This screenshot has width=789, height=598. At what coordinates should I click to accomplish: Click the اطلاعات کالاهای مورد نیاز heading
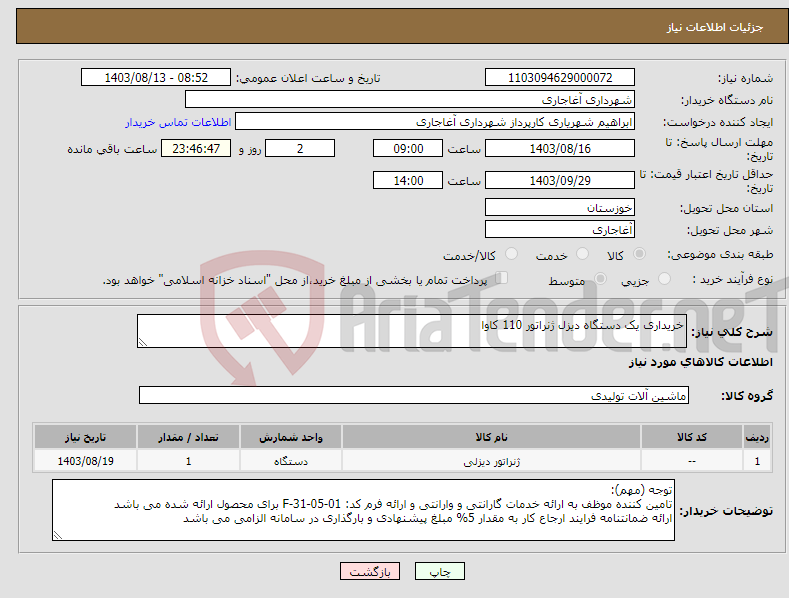(700, 362)
